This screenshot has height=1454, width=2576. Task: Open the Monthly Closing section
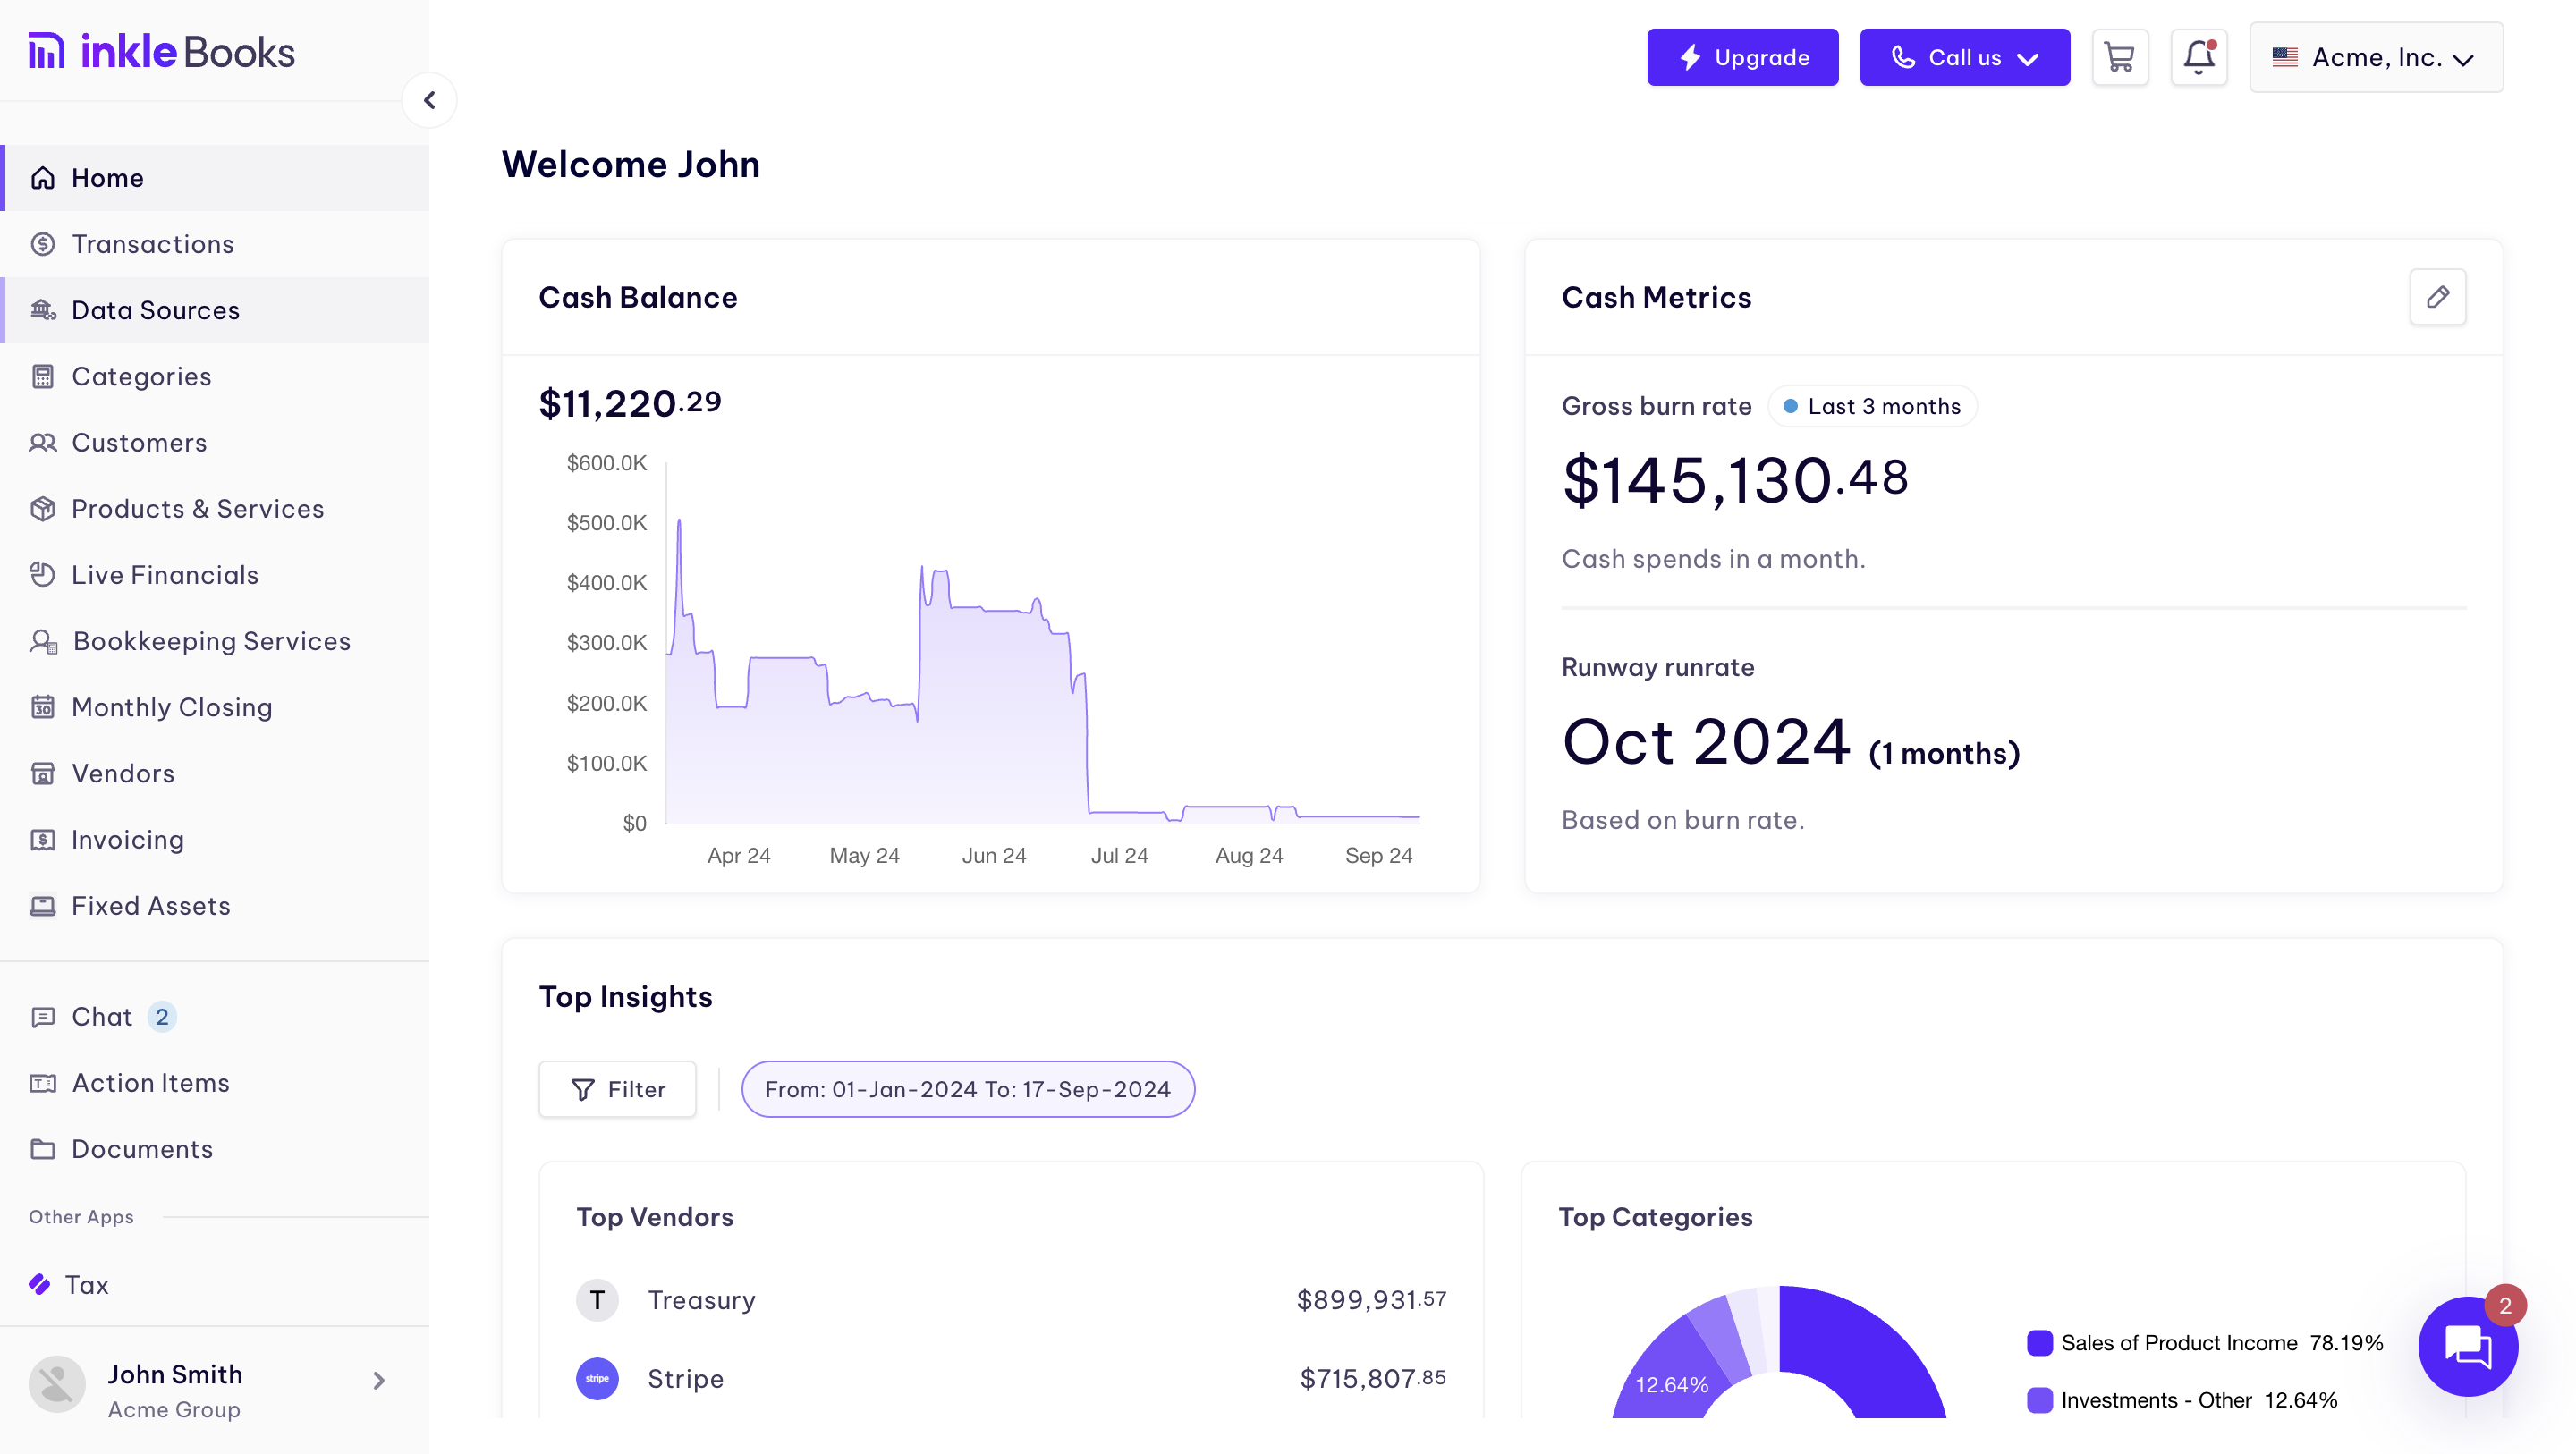[172, 707]
